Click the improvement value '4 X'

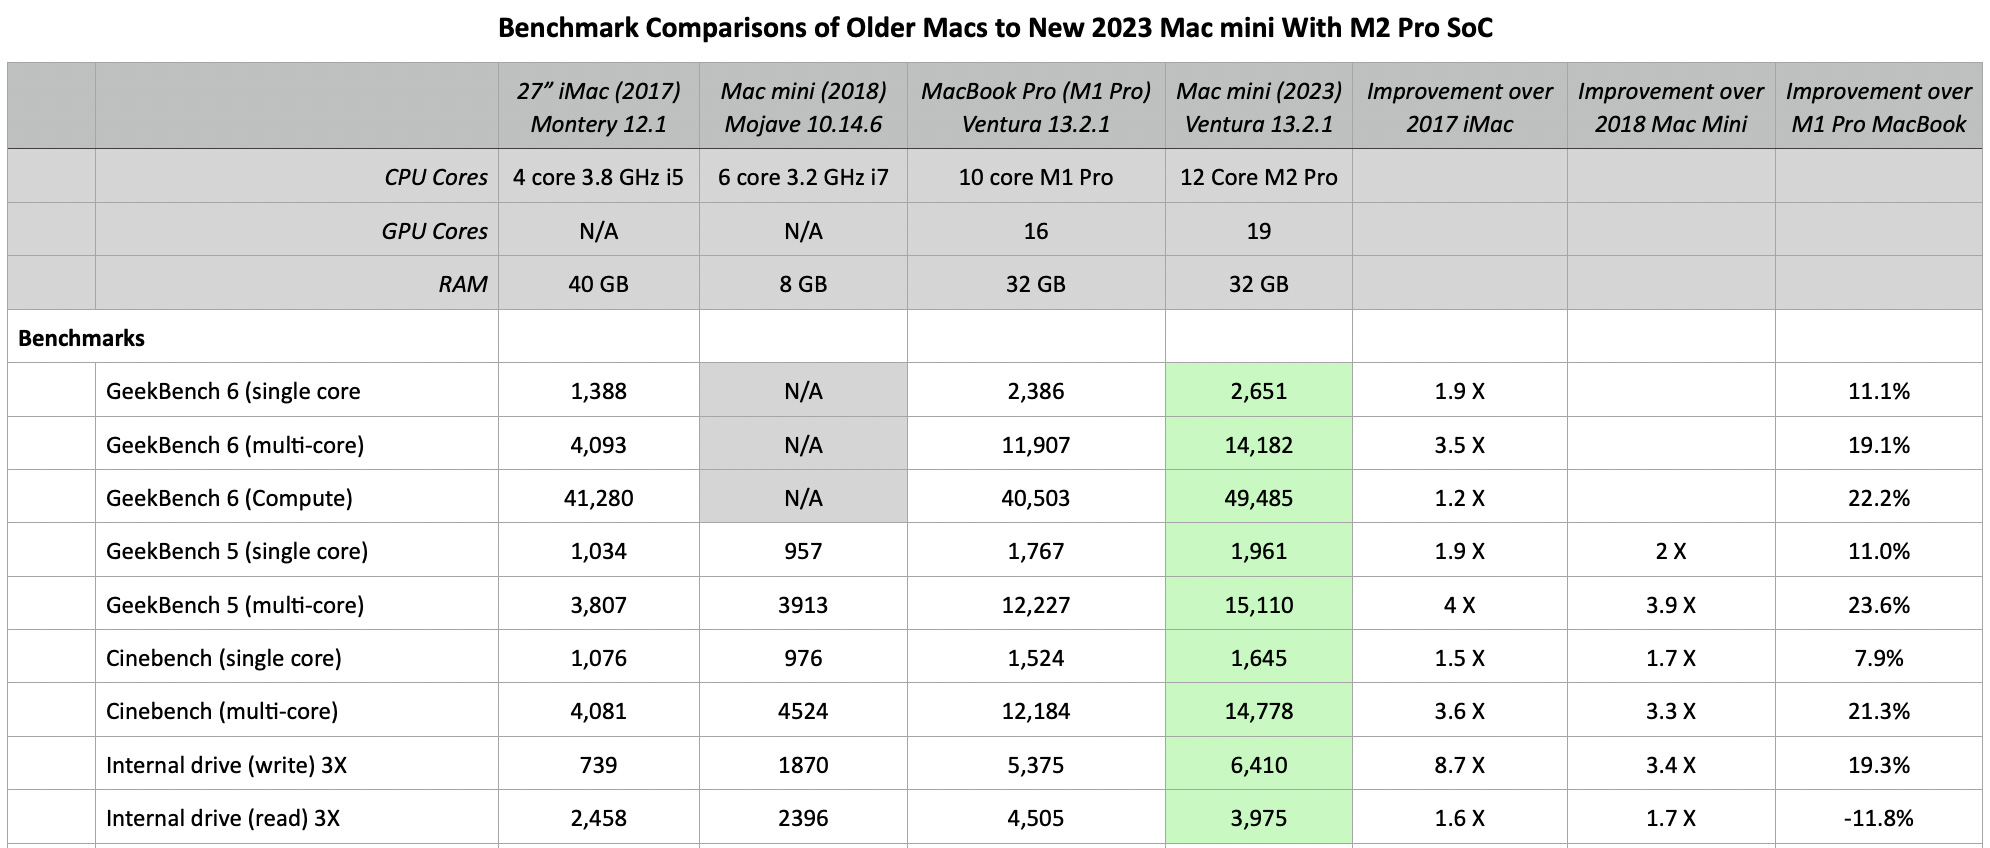coord(1460,605)
